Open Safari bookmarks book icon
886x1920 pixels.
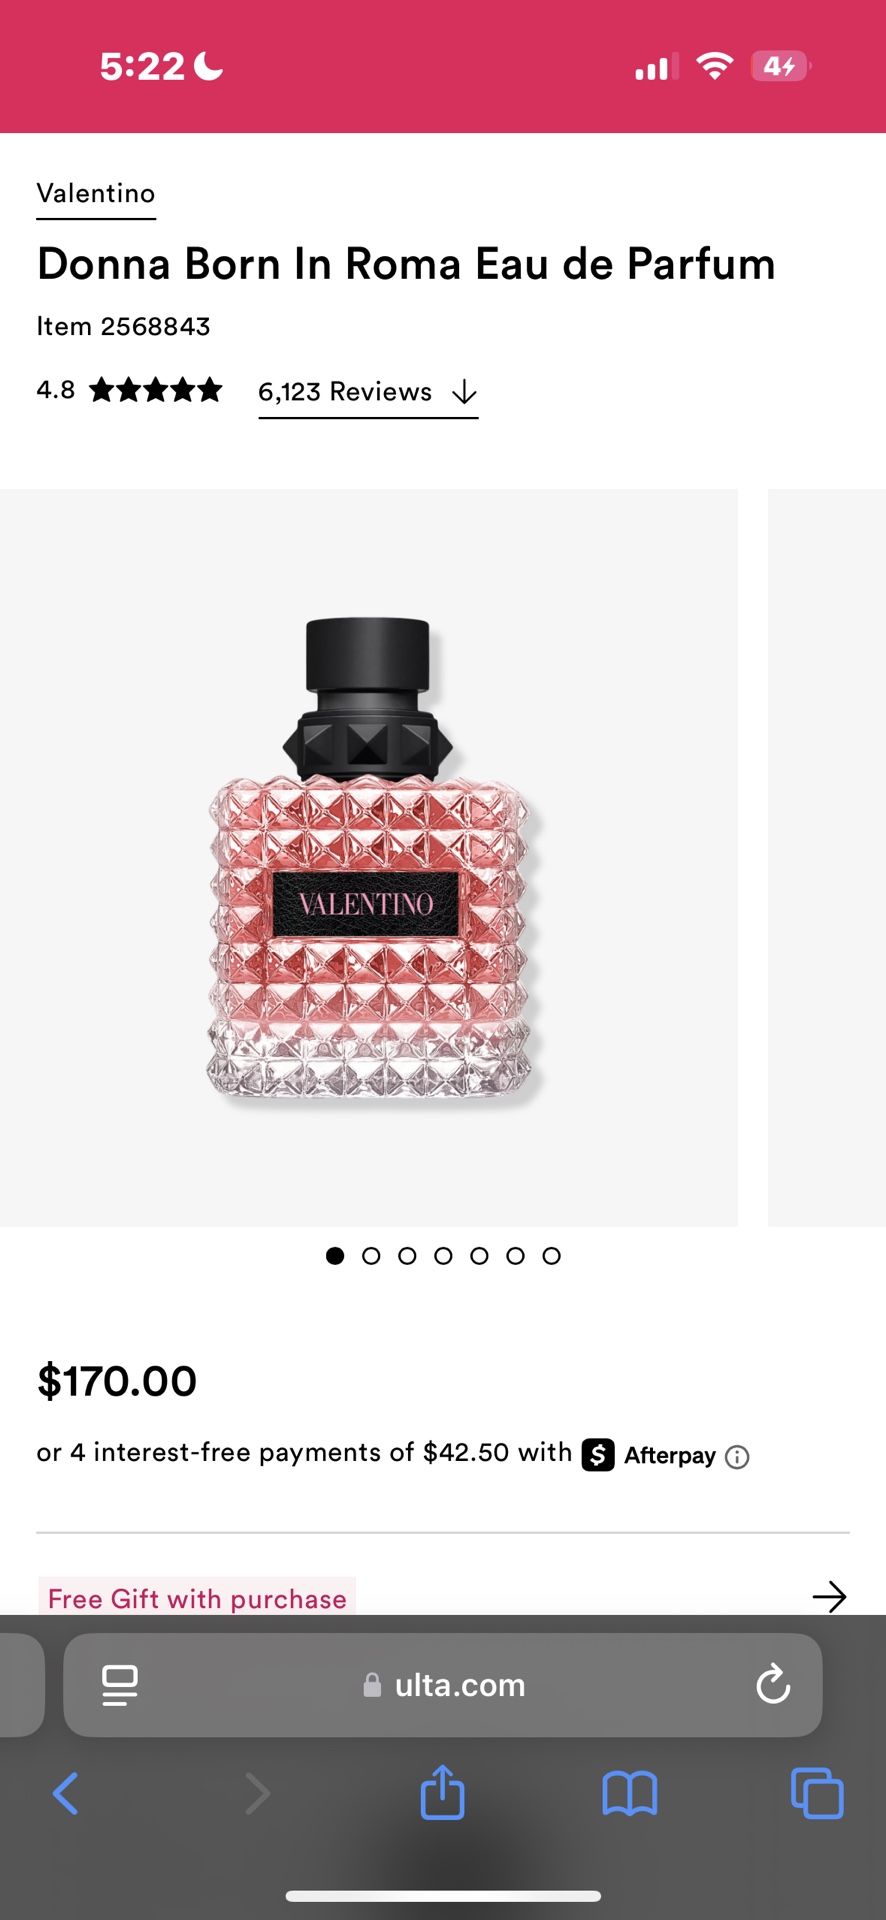click(629, 1793)
